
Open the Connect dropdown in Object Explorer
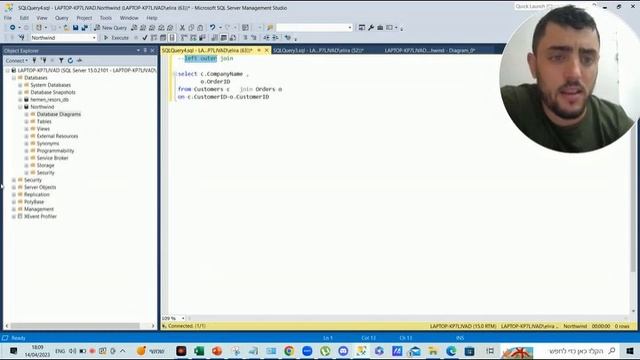point(16,60)
